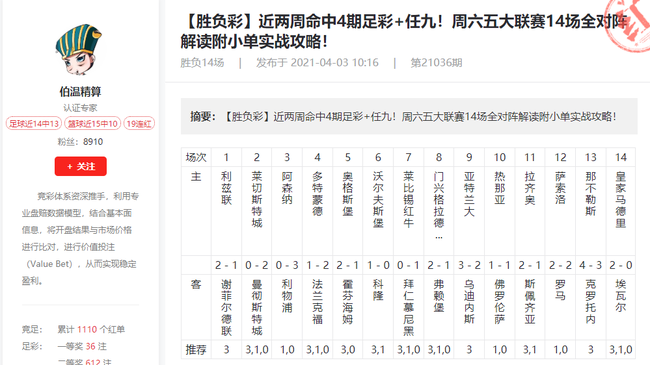This screenshot has height=365, width=650.
Task: Click the fan count 8910
Action: (x=93, y=142)
